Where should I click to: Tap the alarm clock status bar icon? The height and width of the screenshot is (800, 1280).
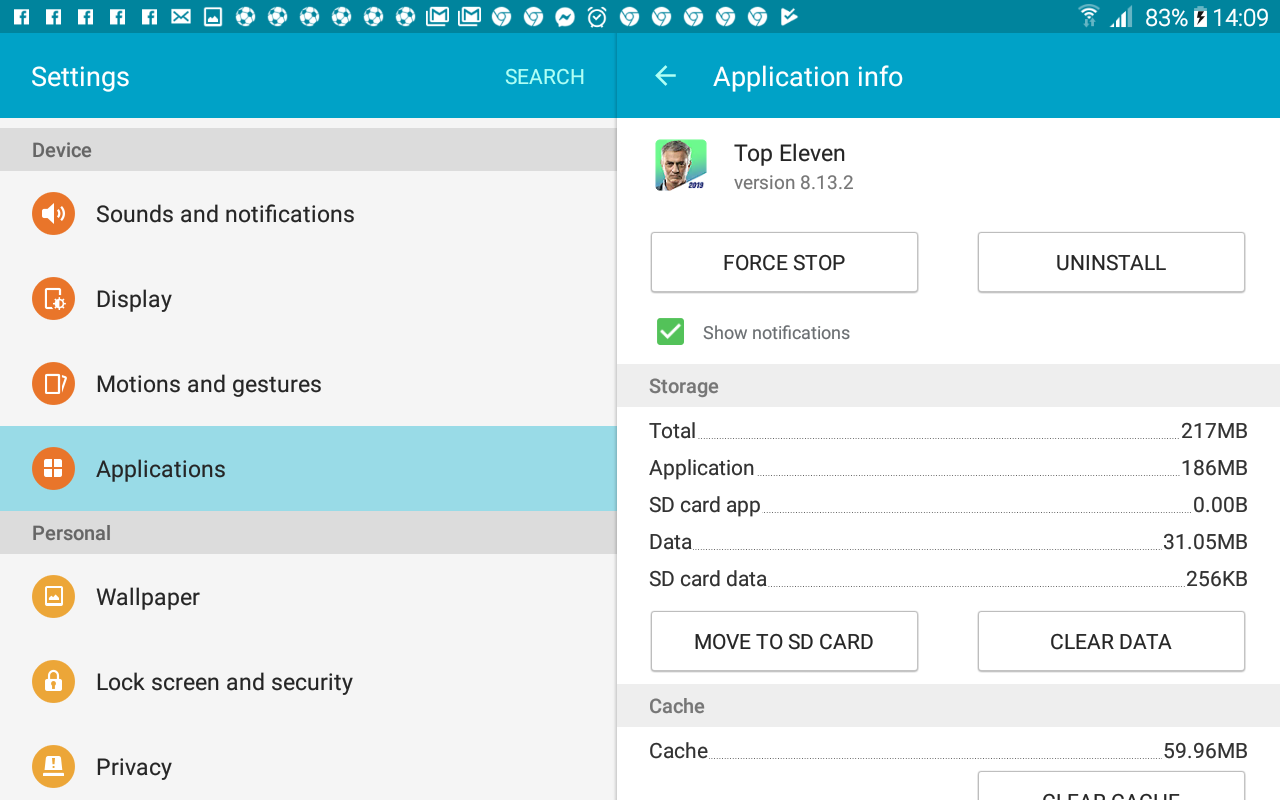(597, 17)
